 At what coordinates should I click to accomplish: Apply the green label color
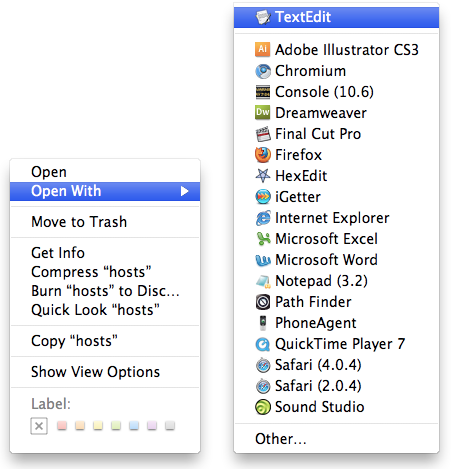pos(116,425)
